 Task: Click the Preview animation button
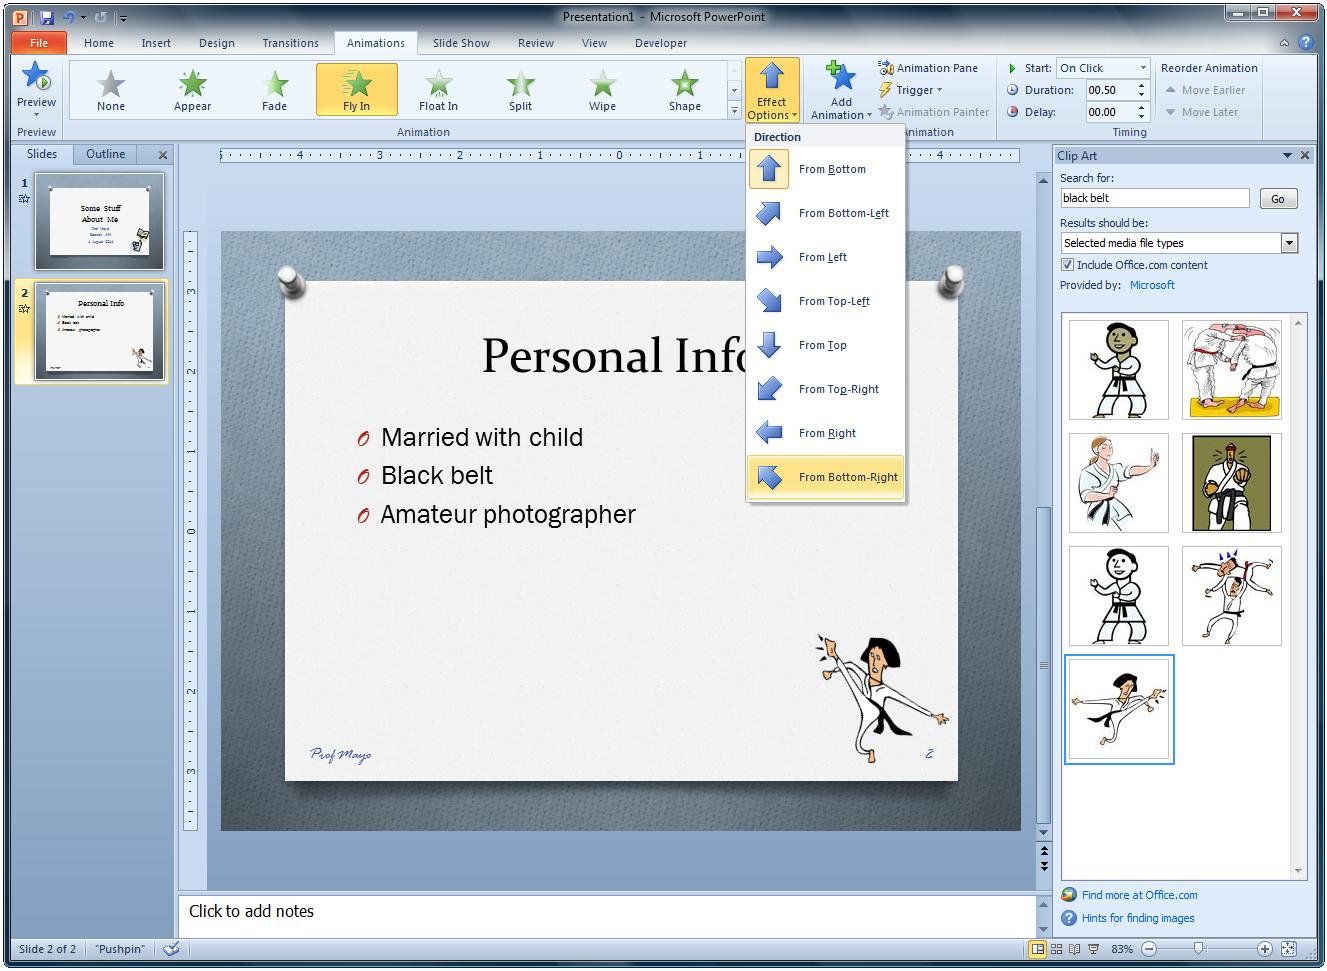[x=36, y=88]
